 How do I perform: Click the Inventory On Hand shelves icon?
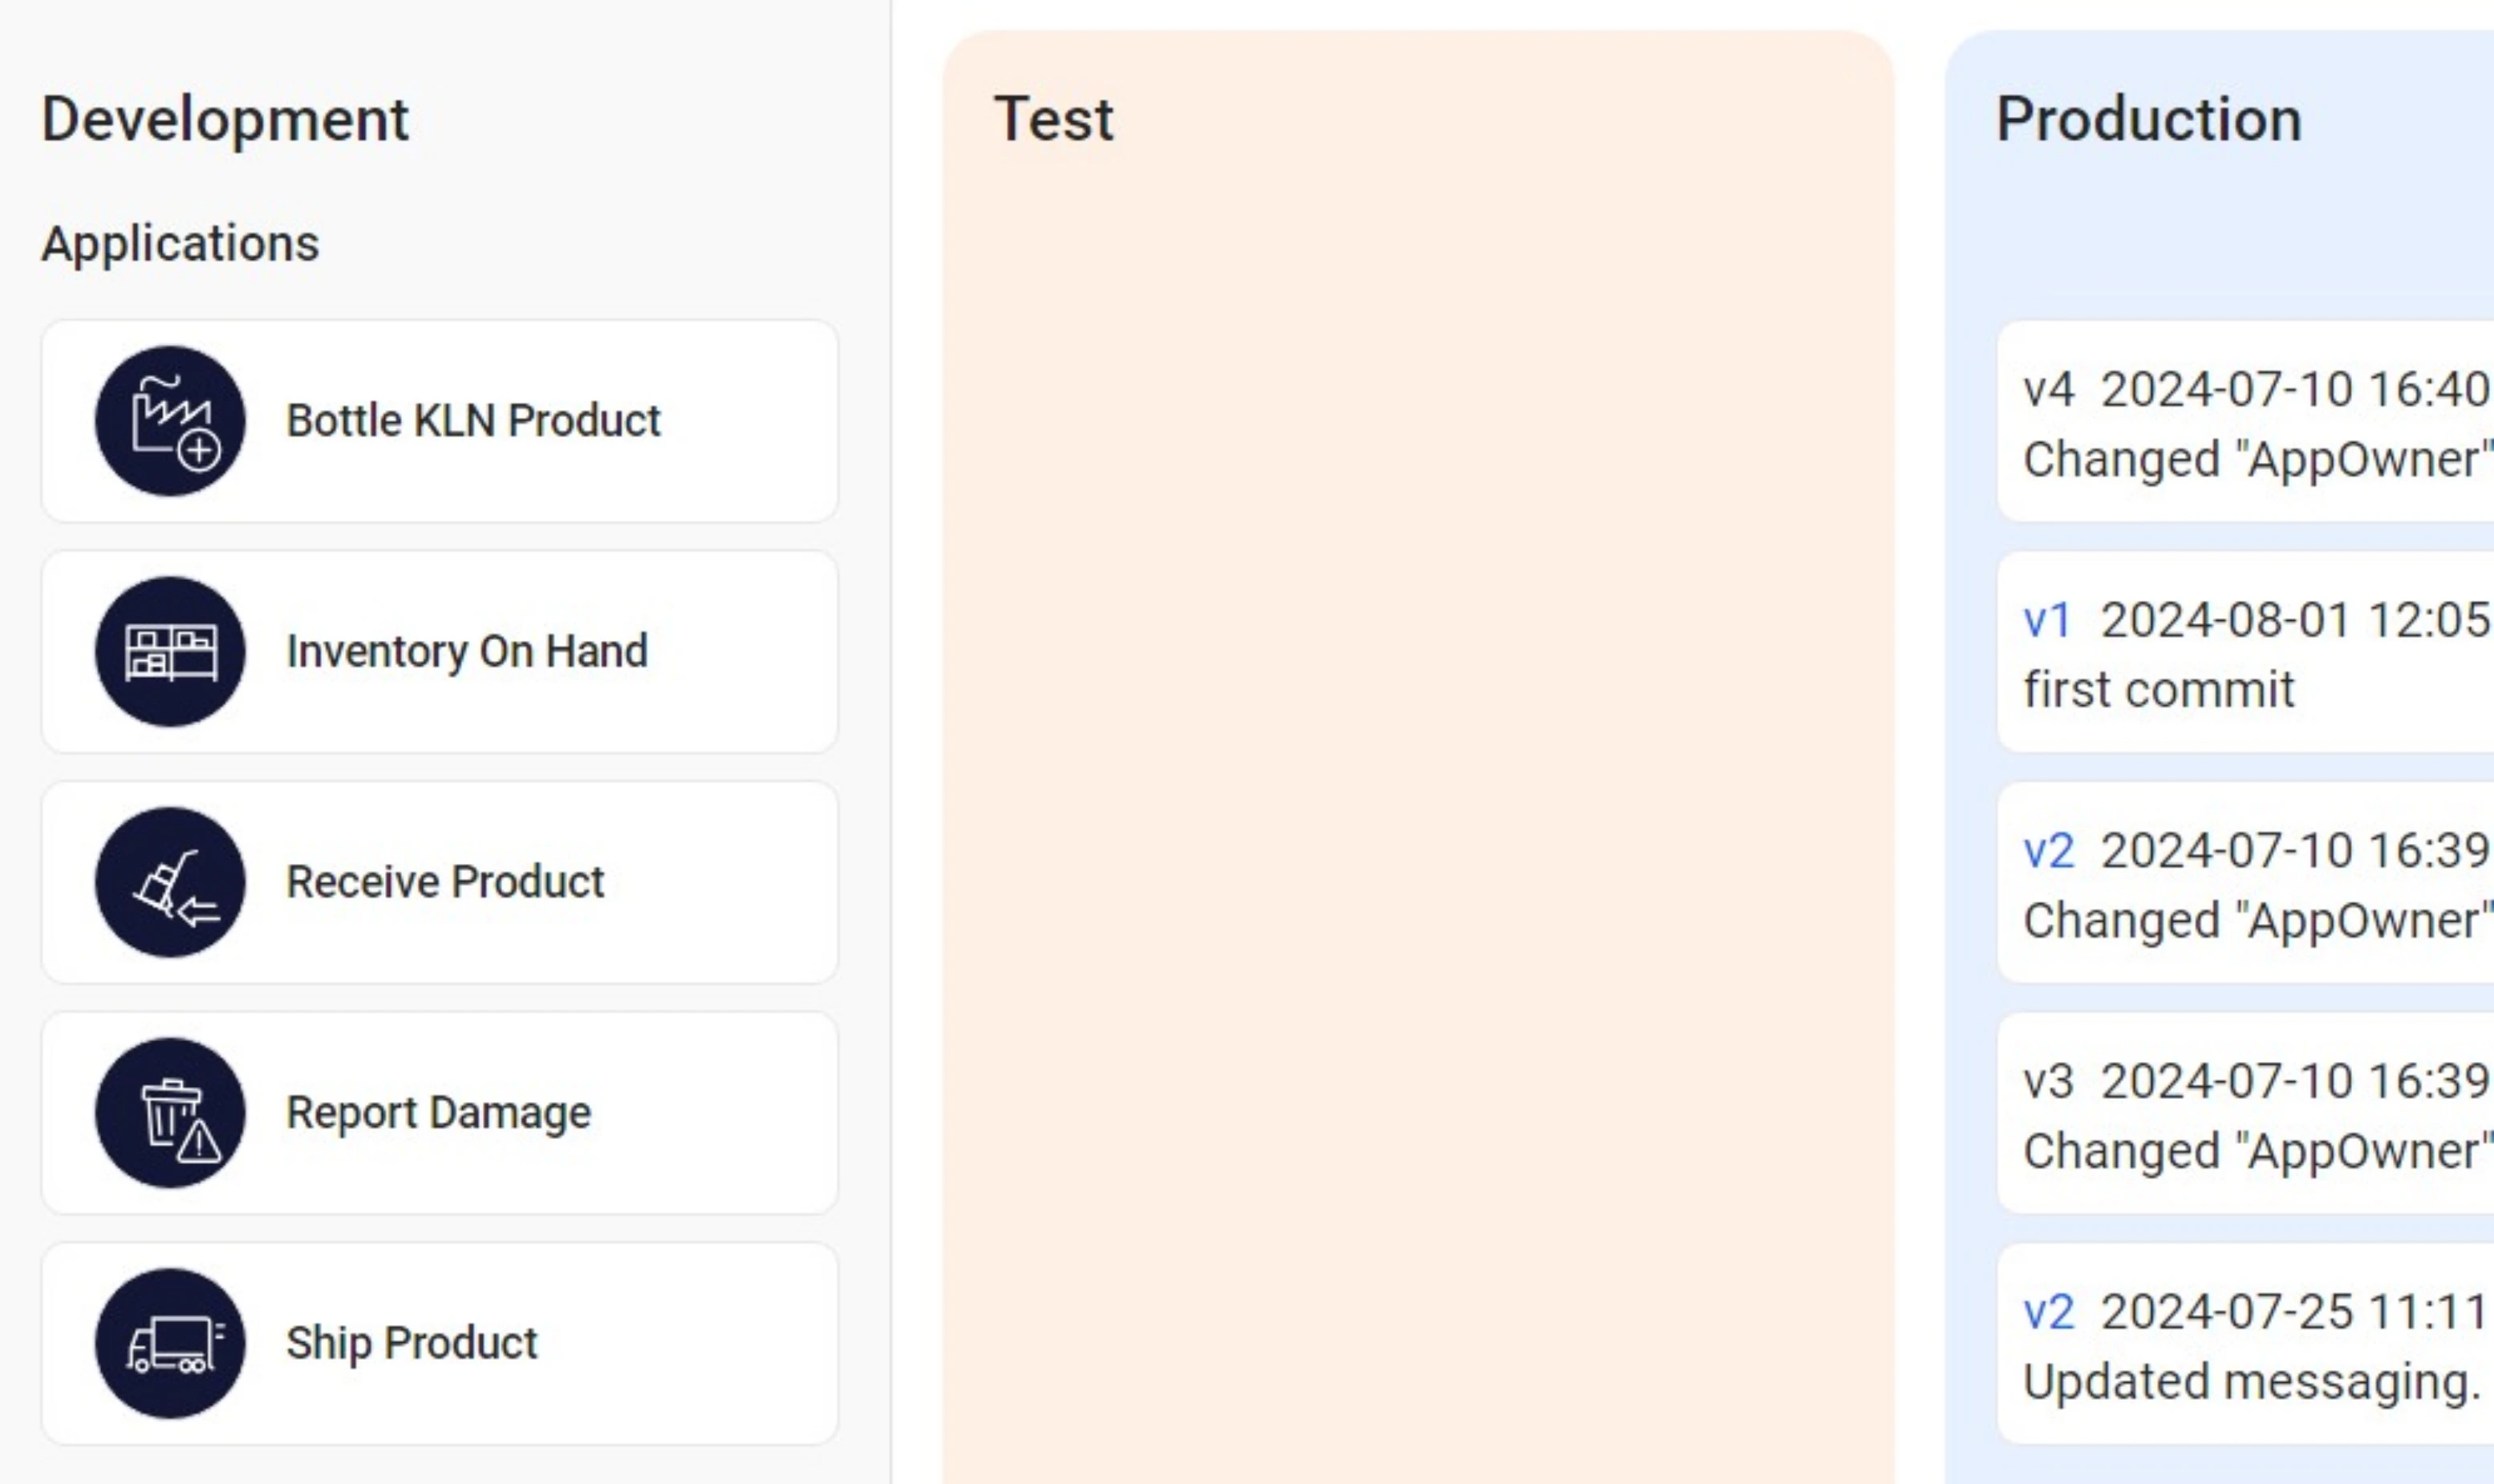pyautogui.click(x=170, y=651)
